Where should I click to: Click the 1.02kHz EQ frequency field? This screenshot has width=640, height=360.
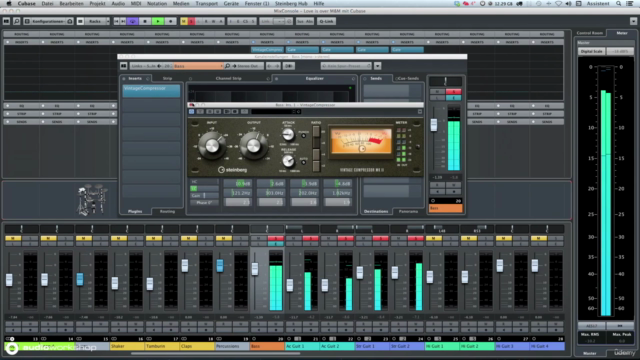click(338, 193)
